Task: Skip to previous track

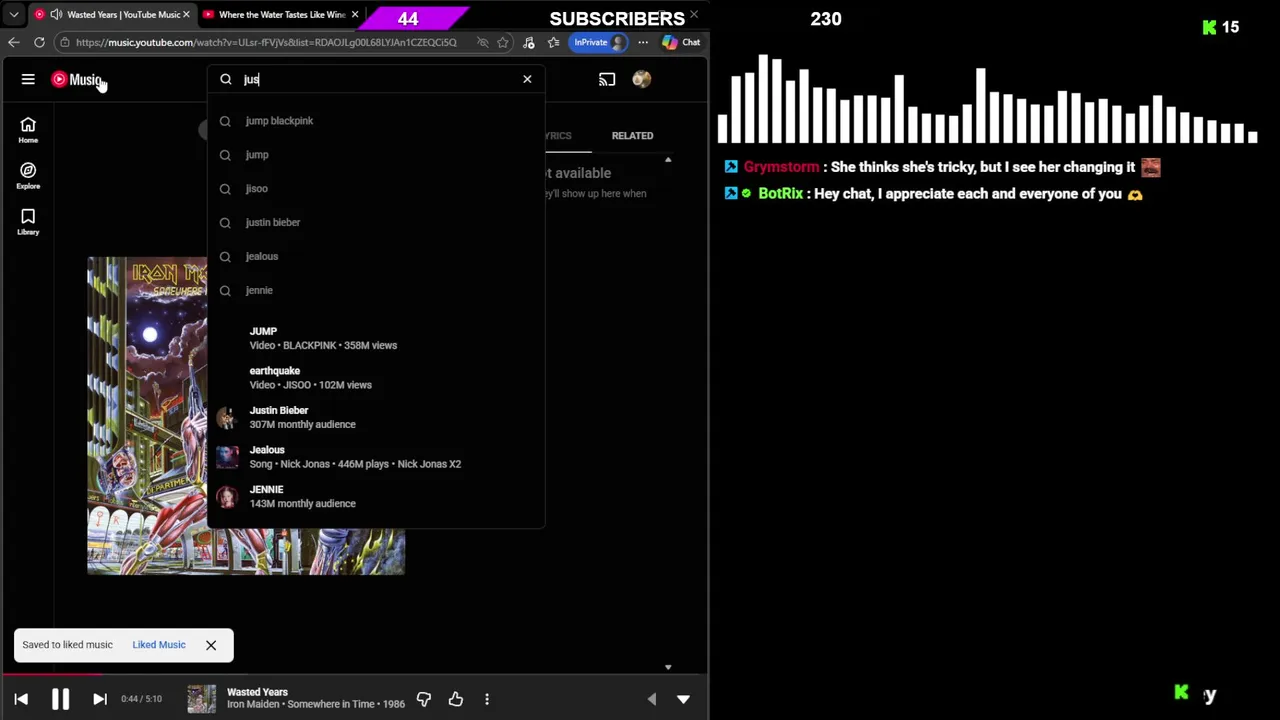Action: pyautogui.click(x=21, y=699)
